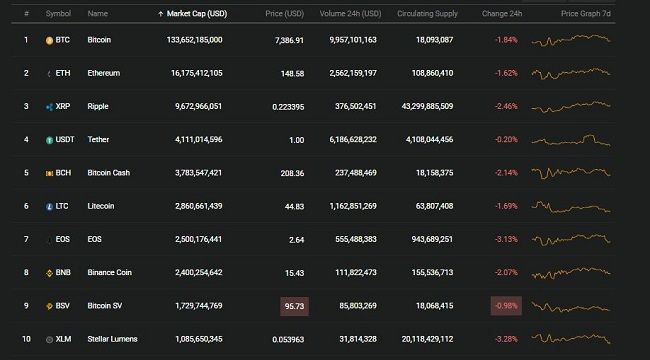Image resolution: width=650 pixels, height=360 pixels.
Task: Open Bitcoin SV's 7-day price graph
Action: tap(571, 306)
